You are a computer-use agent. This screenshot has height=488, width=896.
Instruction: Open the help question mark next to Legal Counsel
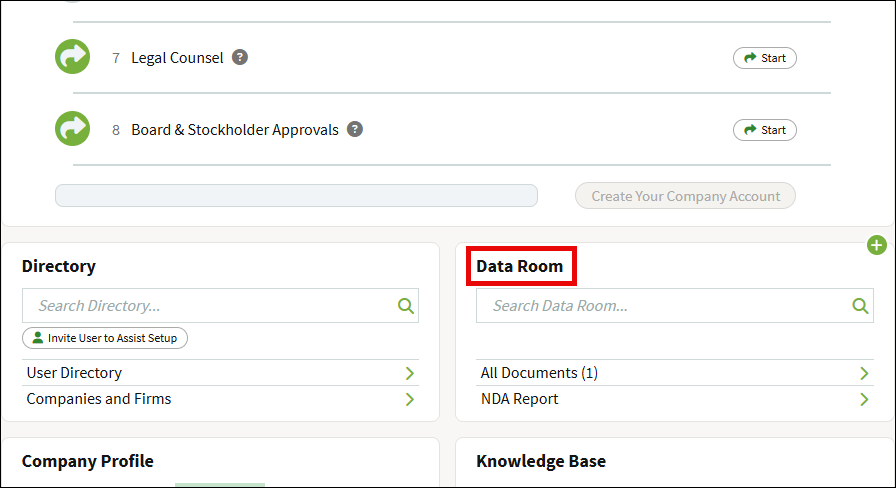240,57
